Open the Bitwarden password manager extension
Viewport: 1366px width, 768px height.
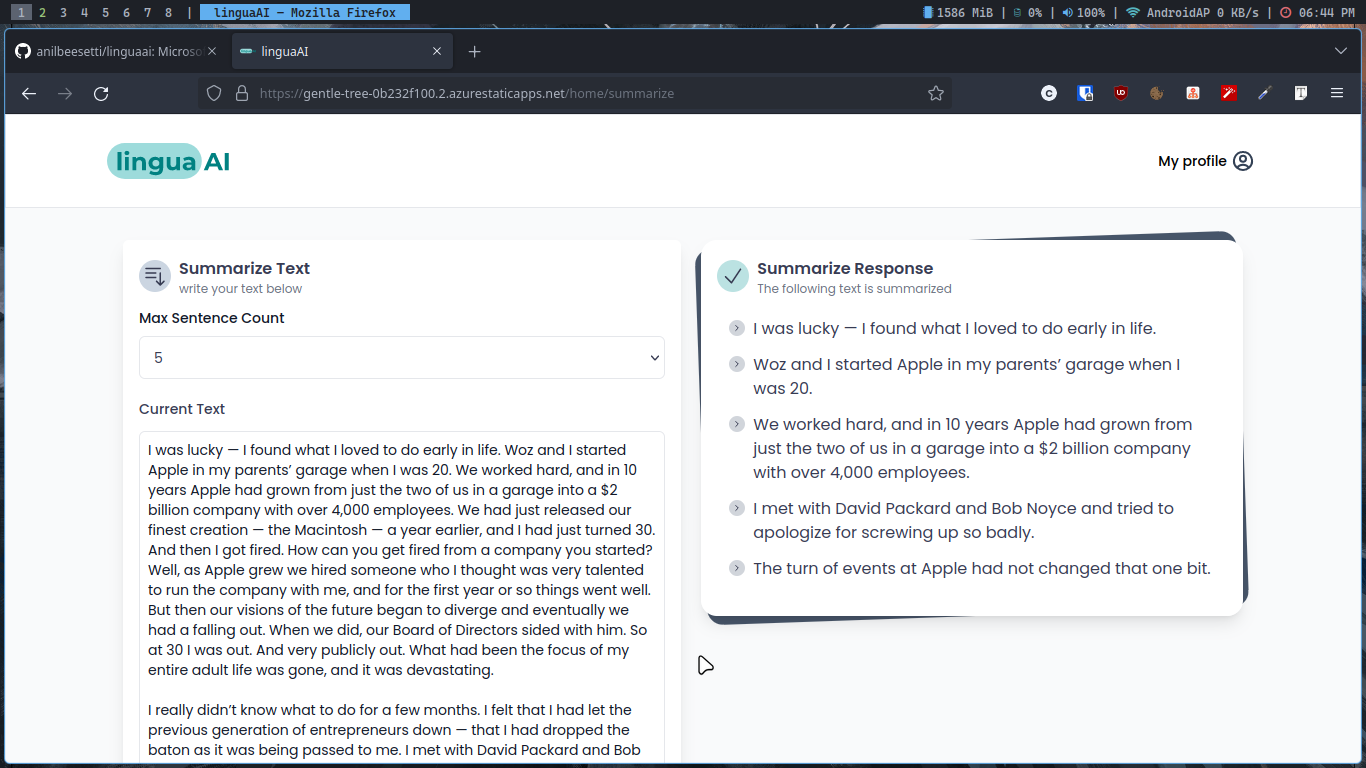click(x=1085, y=92)
